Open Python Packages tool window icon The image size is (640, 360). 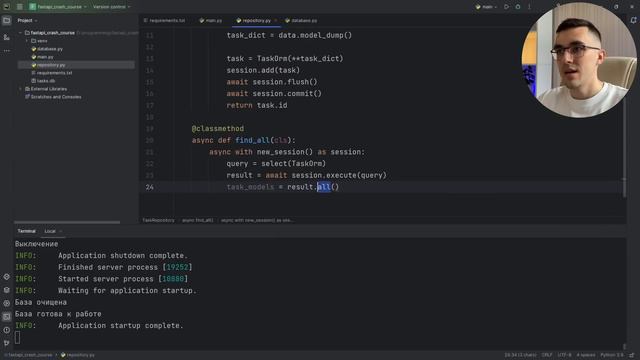(x=7, y=290)
